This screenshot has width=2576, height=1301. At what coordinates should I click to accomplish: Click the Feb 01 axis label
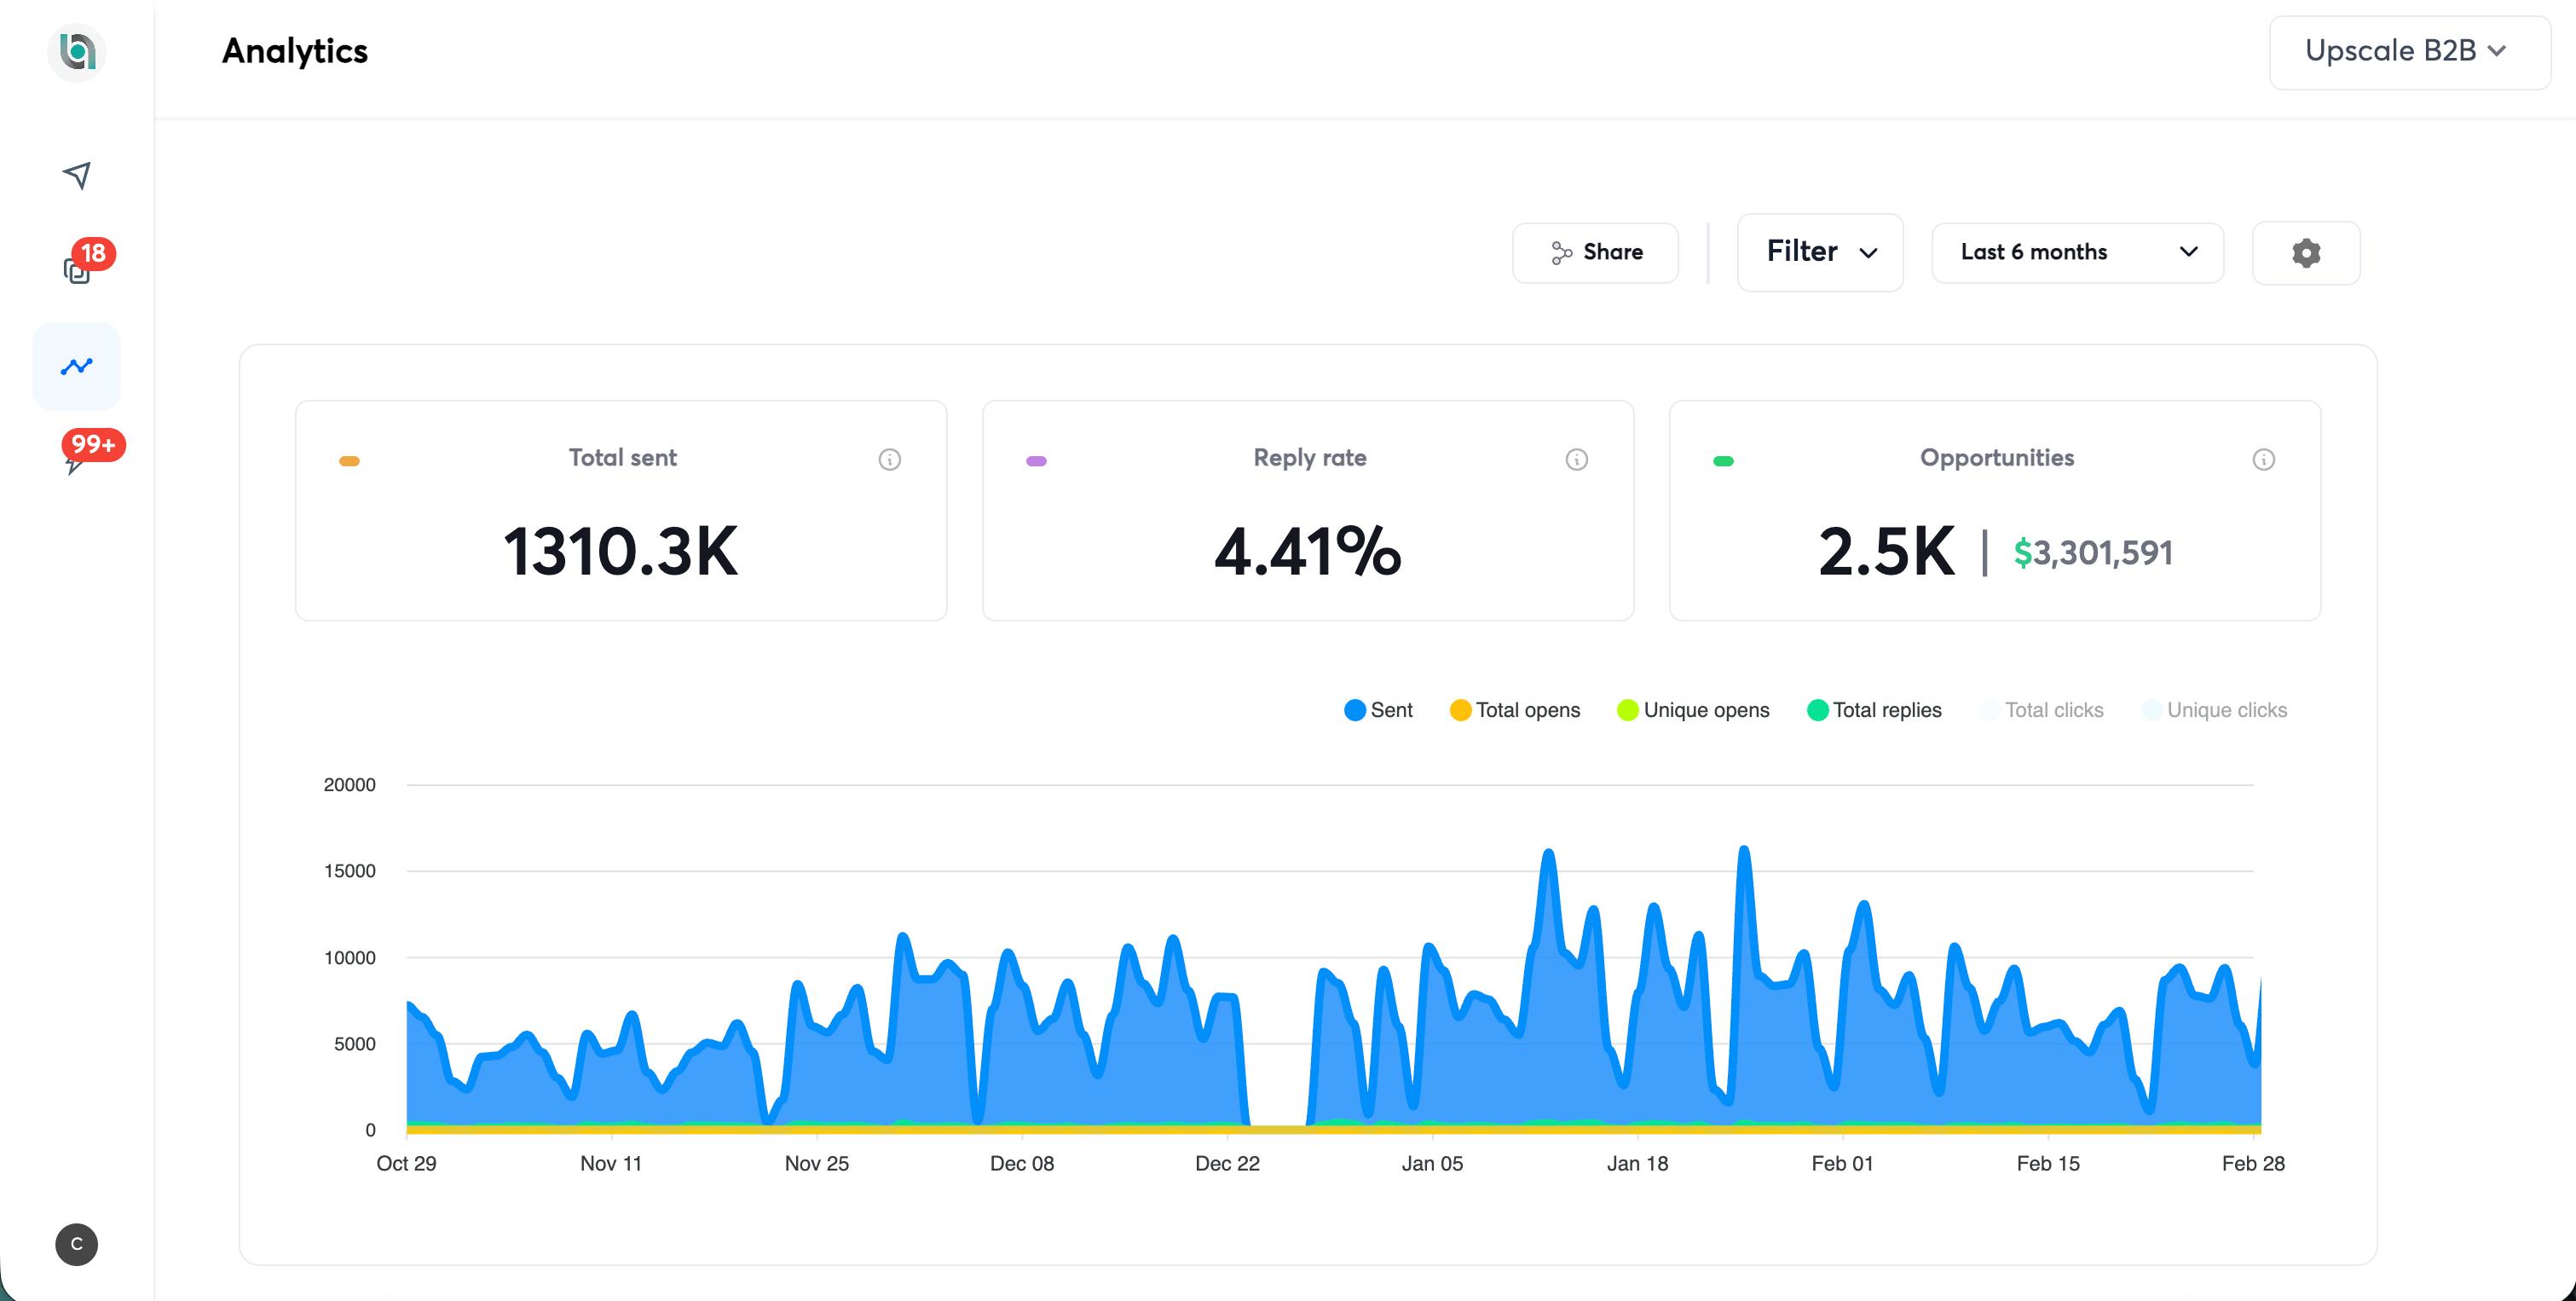coord(1842,1163)
